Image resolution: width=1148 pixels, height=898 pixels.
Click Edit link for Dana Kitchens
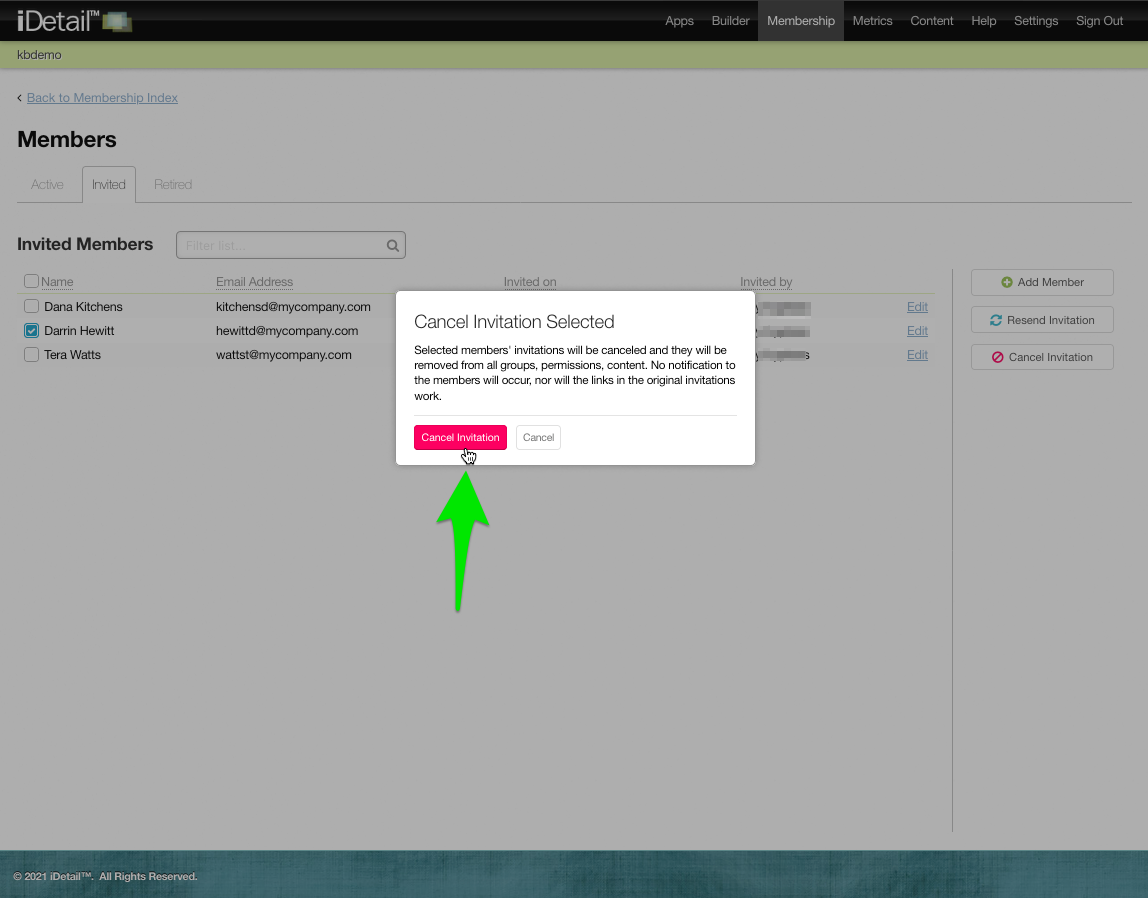tap(917, 307)
